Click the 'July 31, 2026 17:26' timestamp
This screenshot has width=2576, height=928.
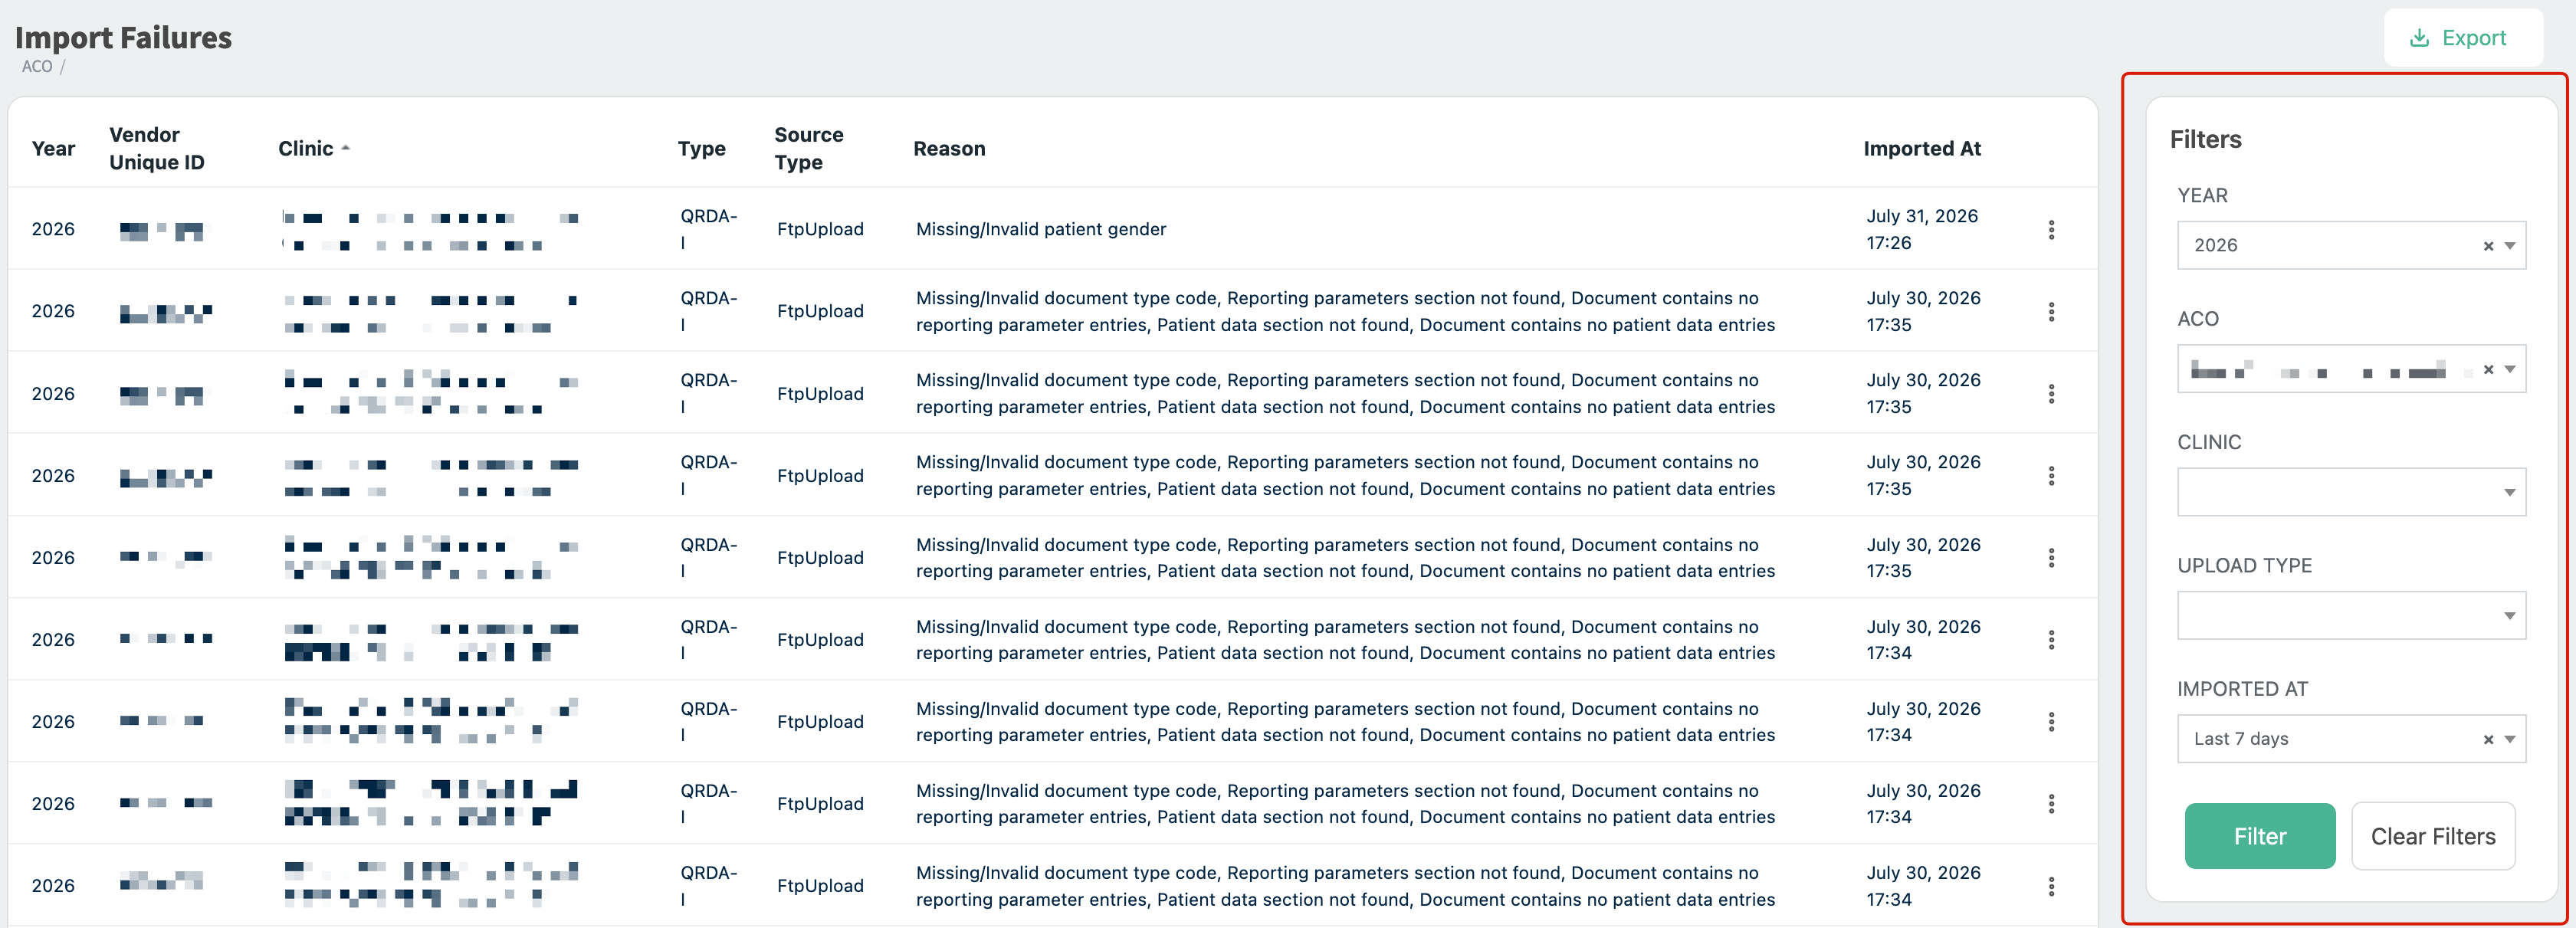click(x=1922, y=229)
